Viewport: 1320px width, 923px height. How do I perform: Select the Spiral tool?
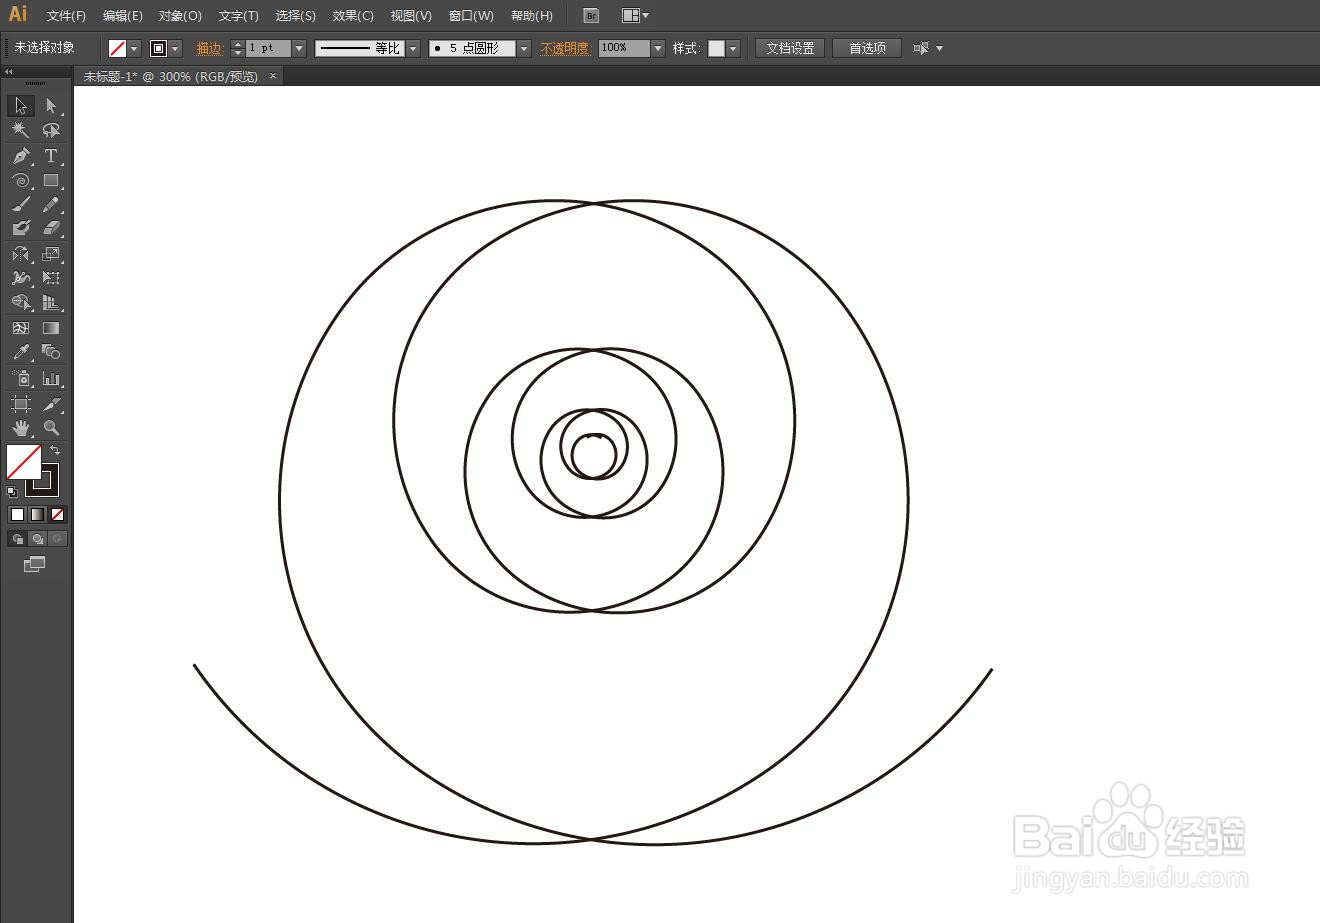pyautogui.click(x=21, y=181)
